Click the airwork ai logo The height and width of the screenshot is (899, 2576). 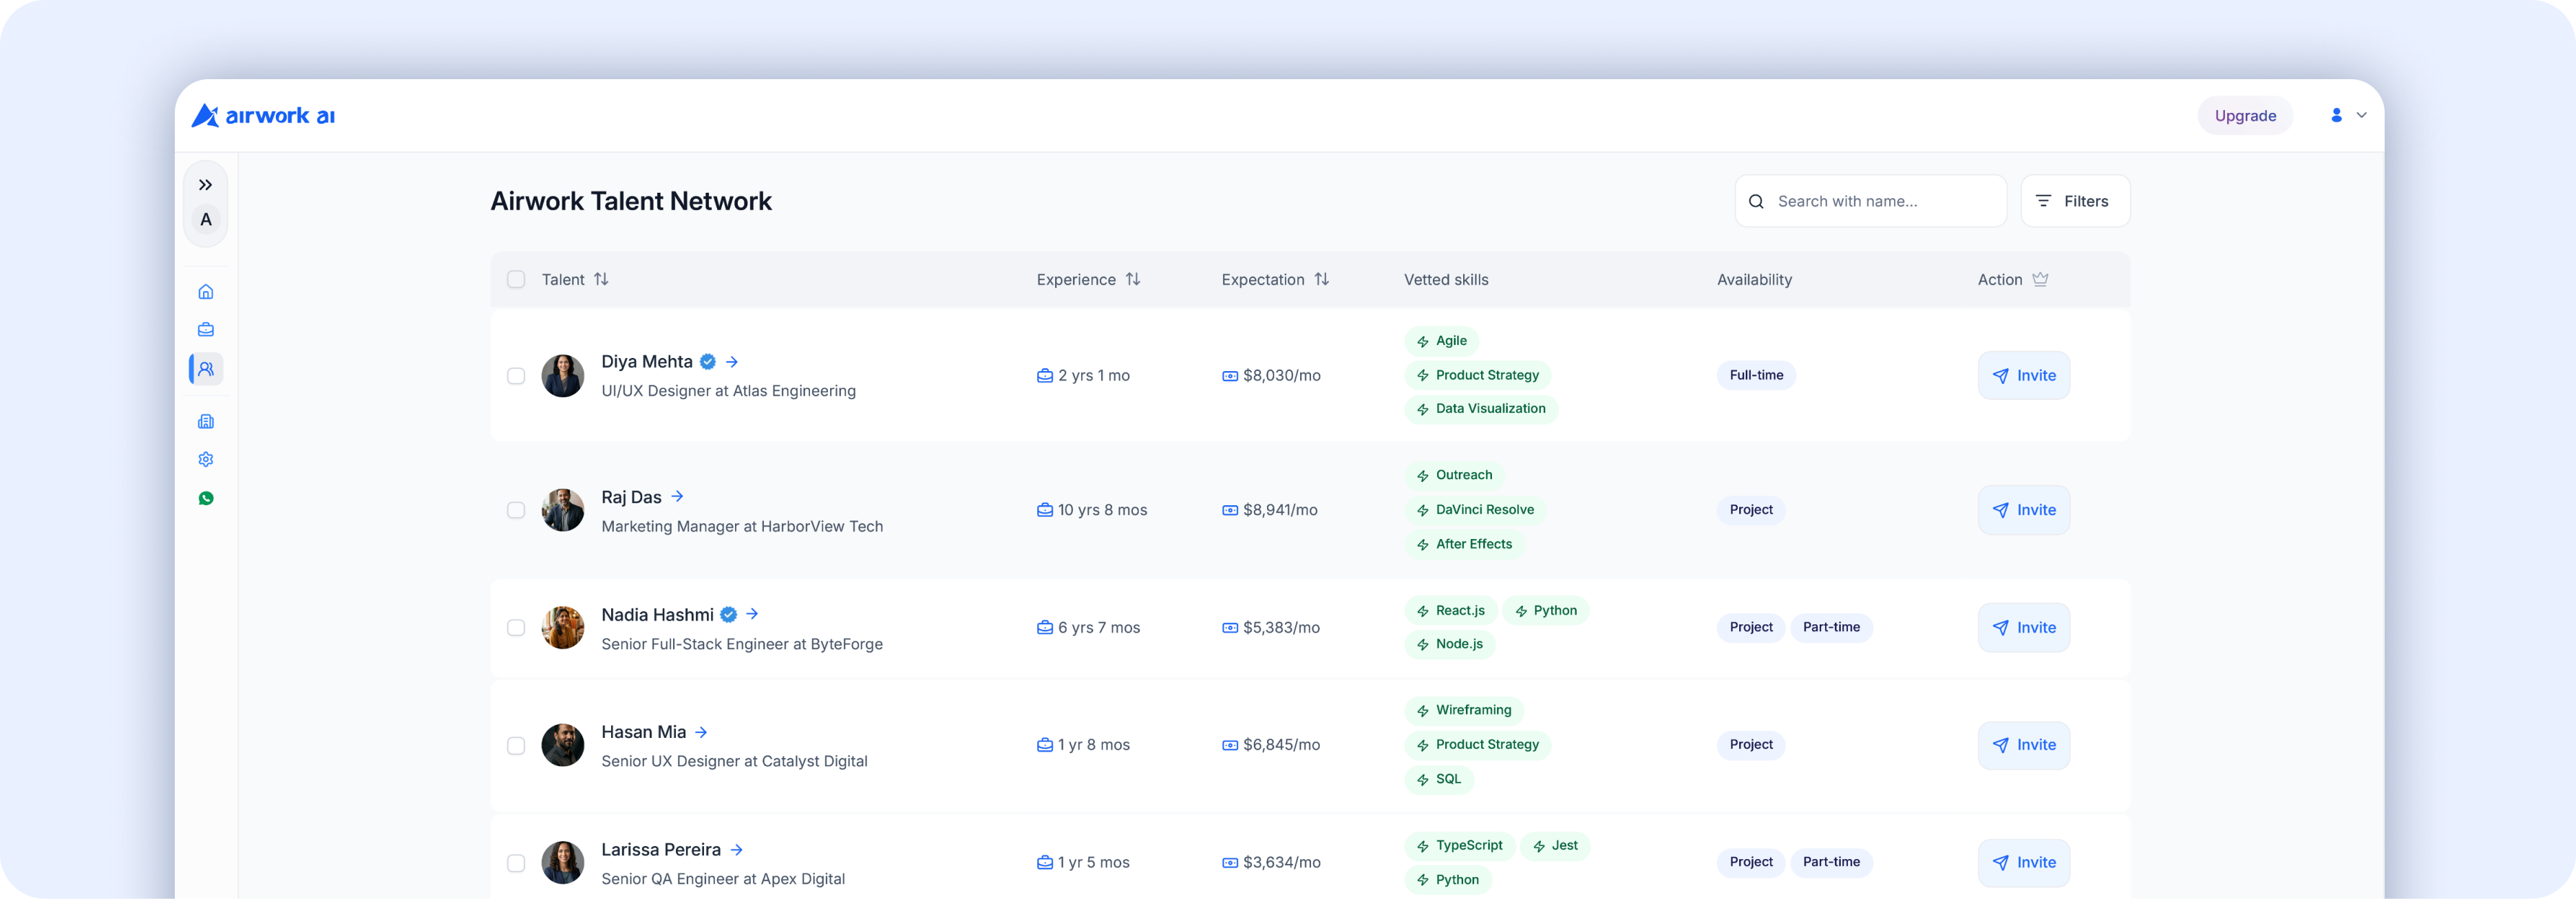pos(263,116)
